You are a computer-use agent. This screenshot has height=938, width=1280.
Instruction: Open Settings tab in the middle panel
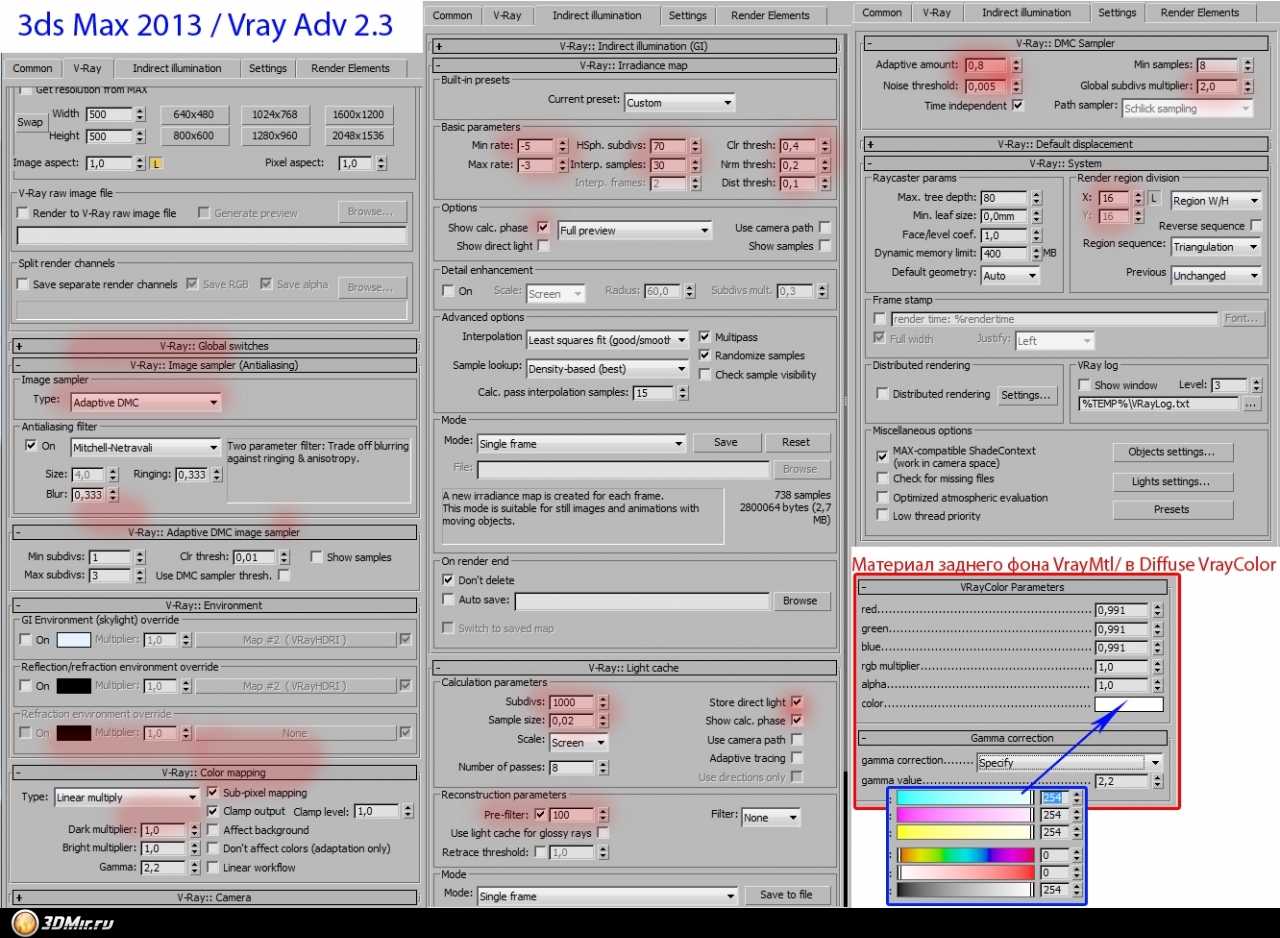(x=688, y=16)
